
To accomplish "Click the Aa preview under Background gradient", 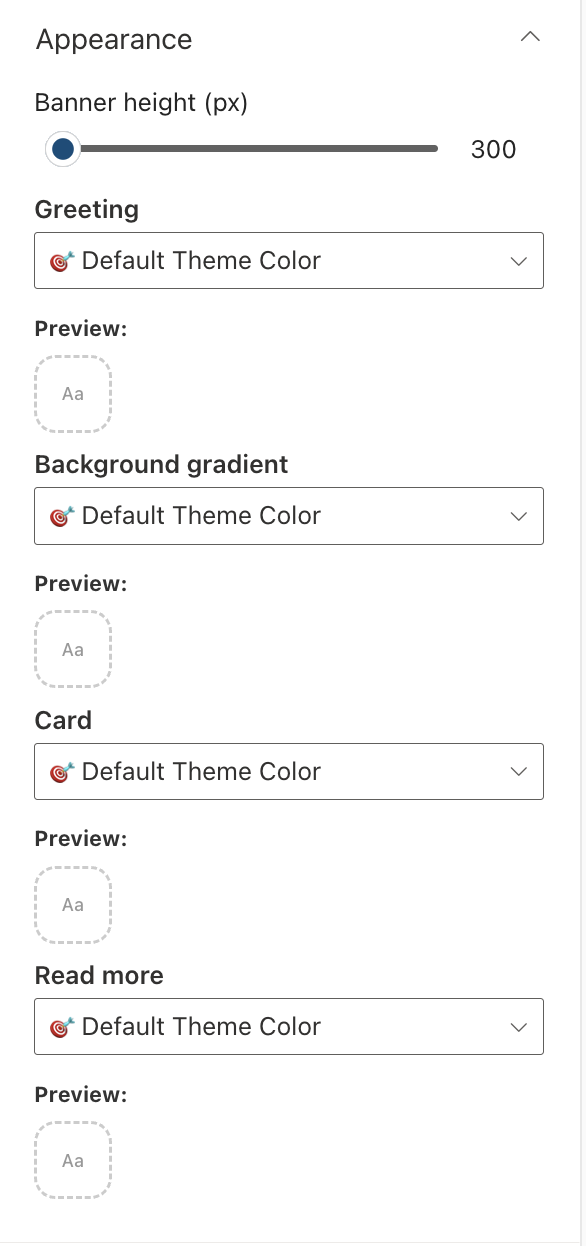I will coord(72,649).
